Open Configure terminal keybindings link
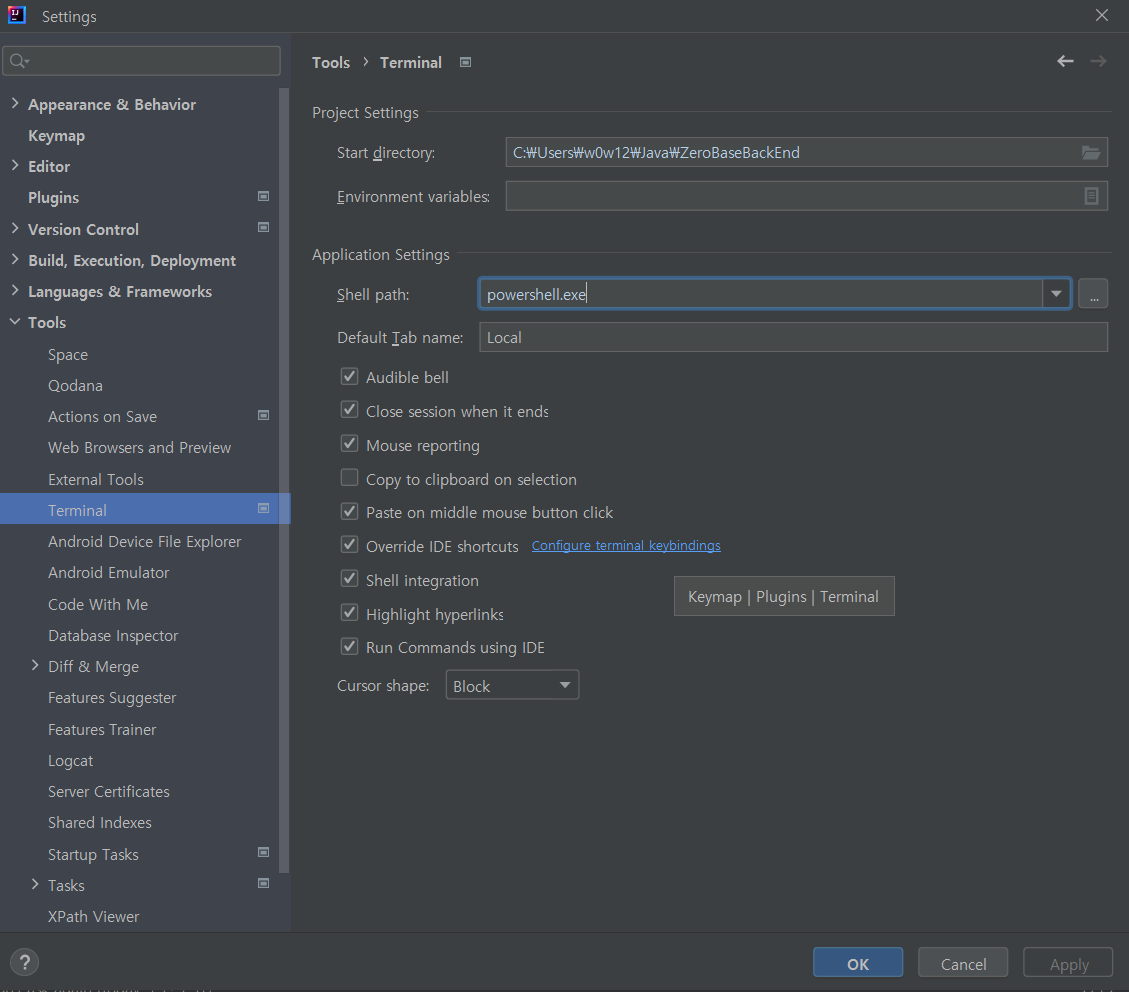Screen dimensions: 1129x992 pos(626,546)
